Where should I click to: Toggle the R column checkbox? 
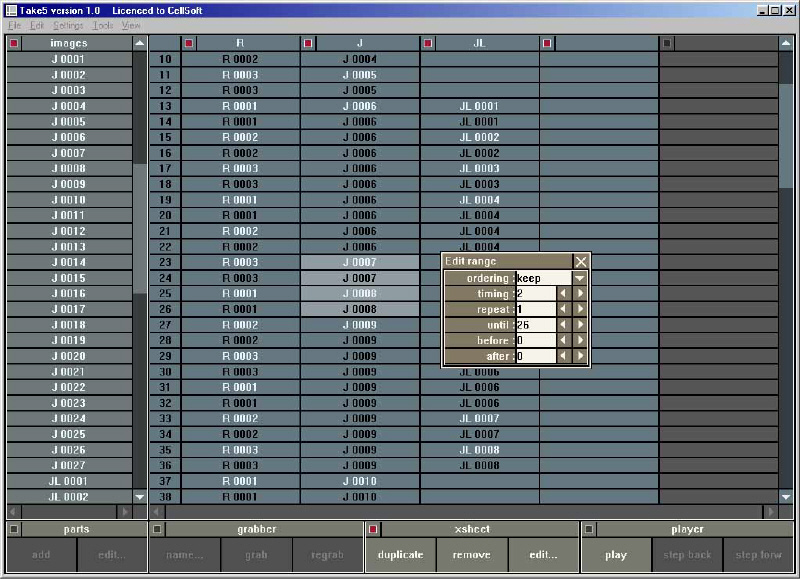[x=189, y=43]
